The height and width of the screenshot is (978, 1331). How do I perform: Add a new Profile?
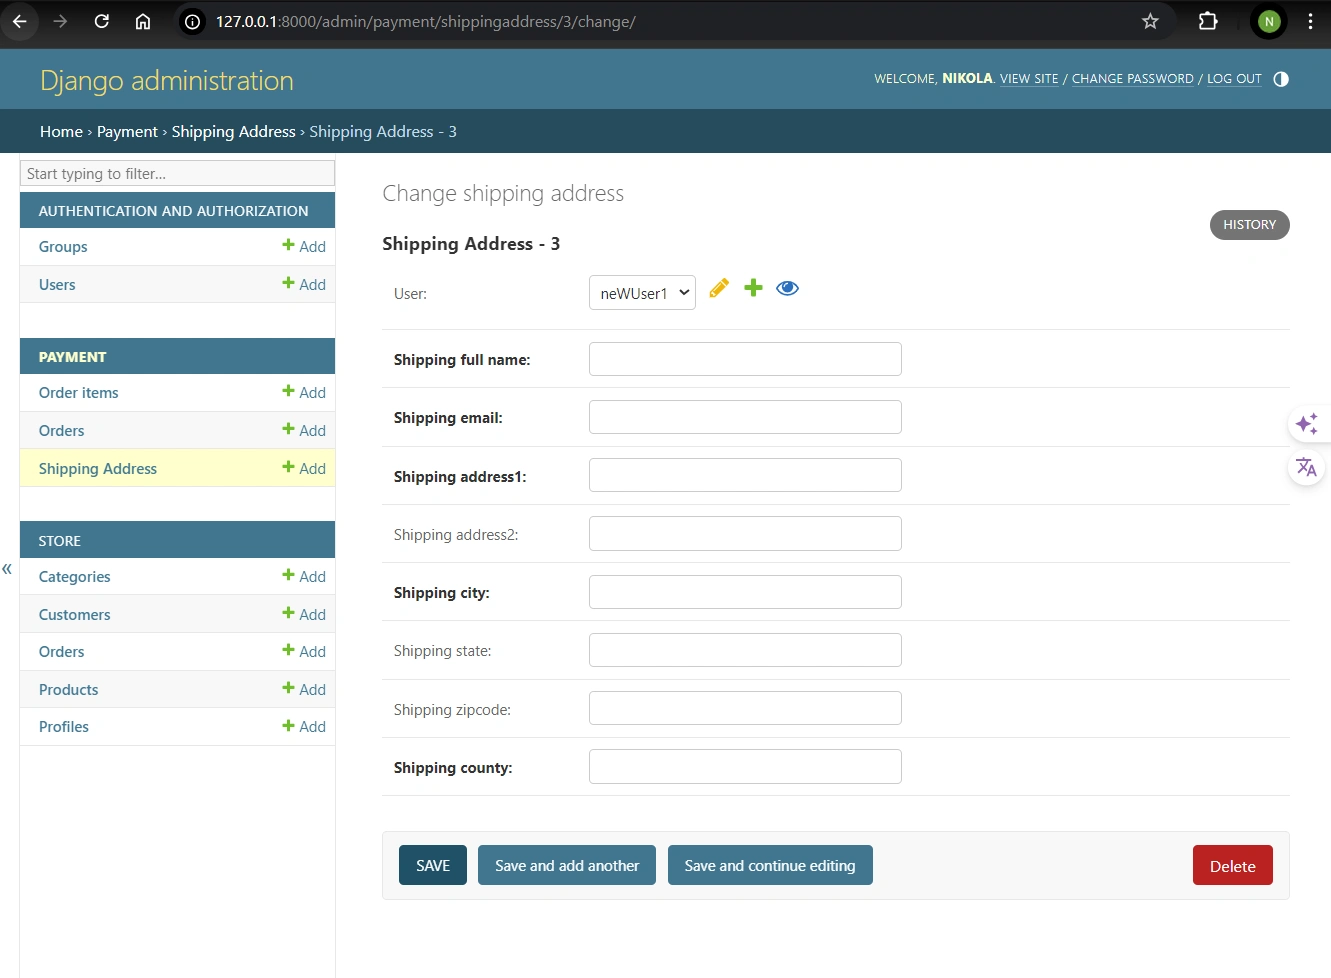304,726
